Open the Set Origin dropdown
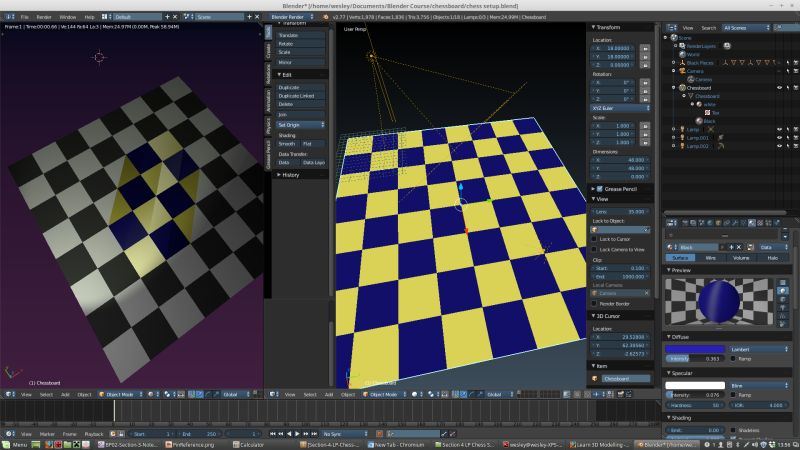800x450 pixels. (300, 124)
